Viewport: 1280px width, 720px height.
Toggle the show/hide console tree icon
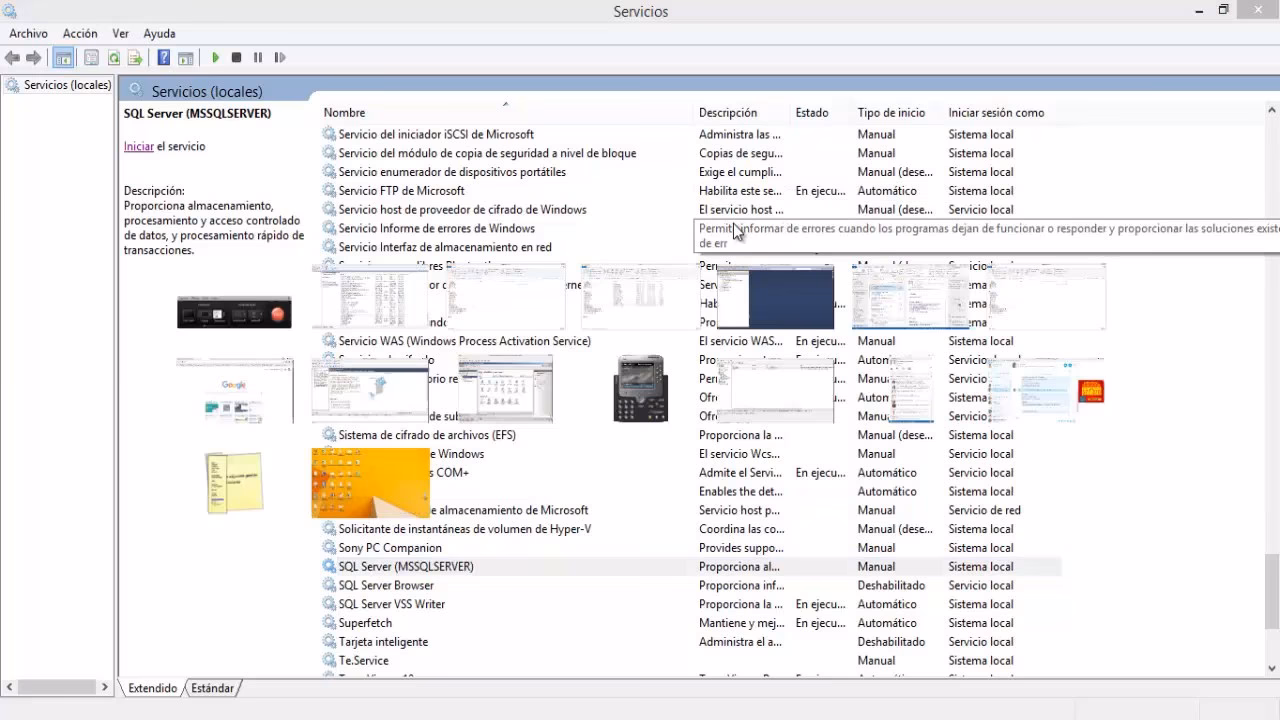click(x=63, y=58)
